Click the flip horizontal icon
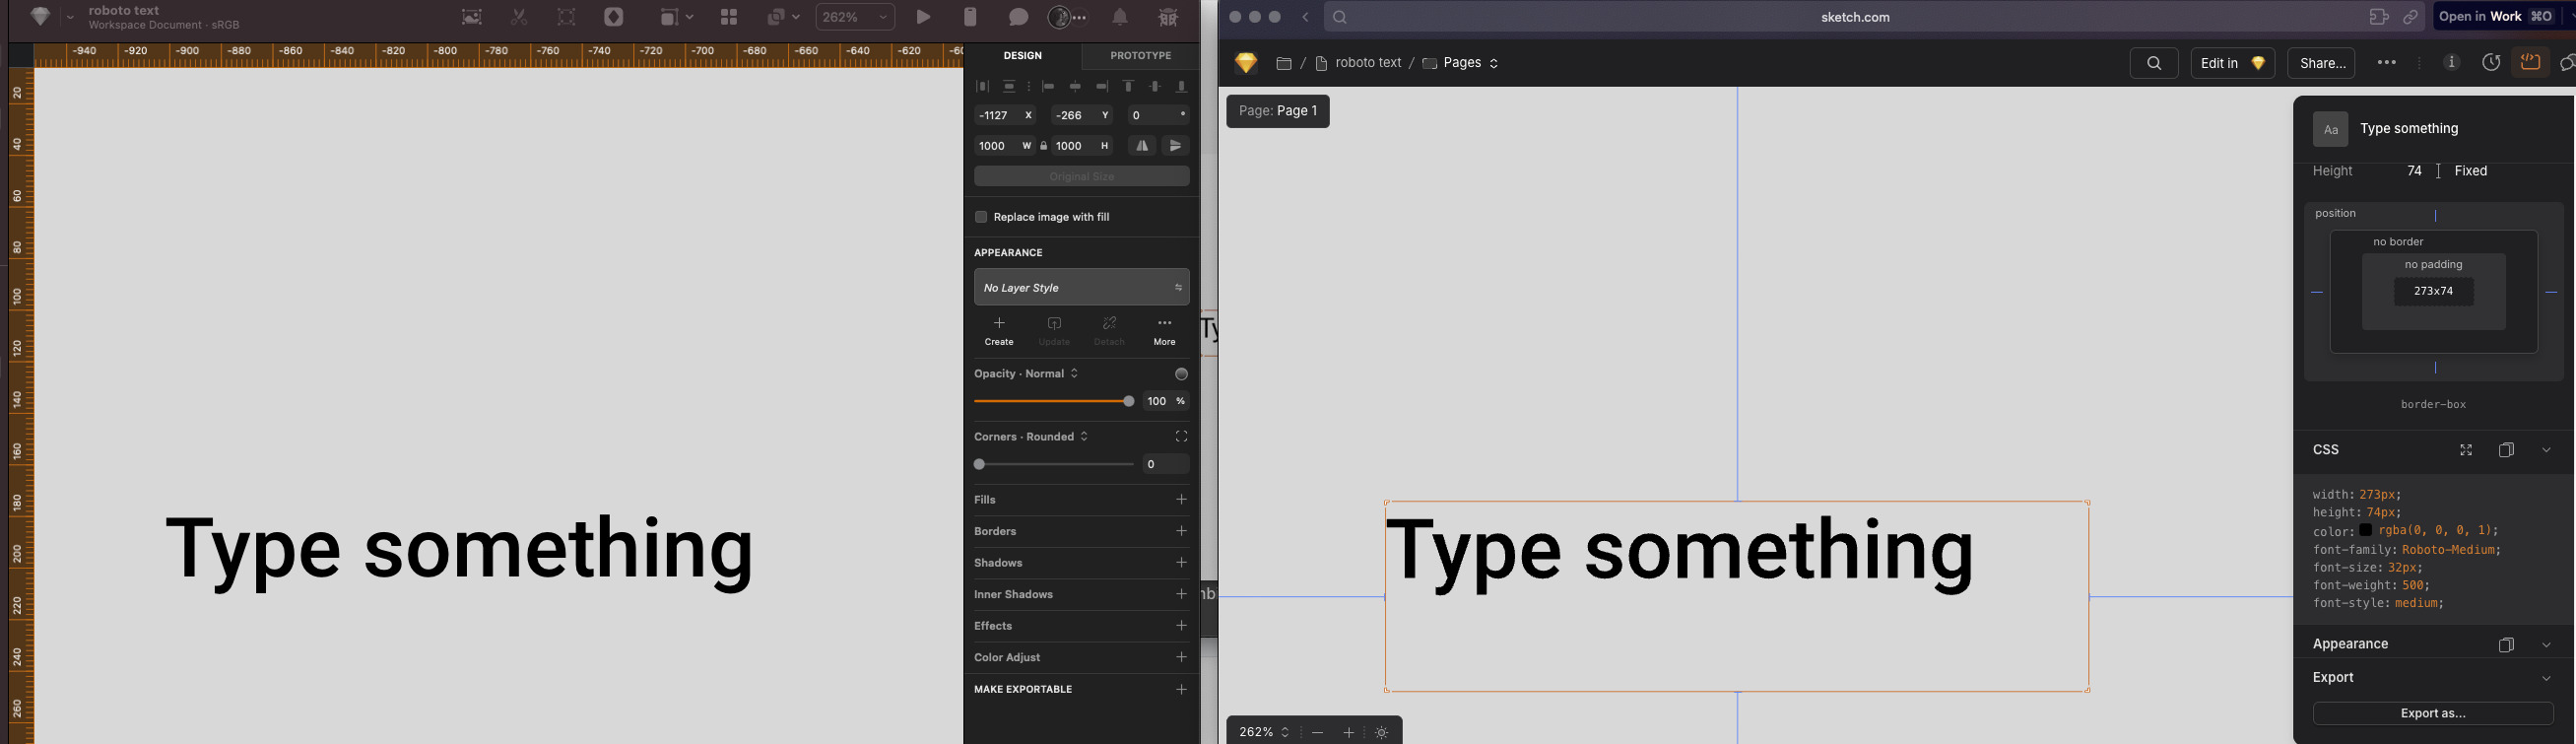 [x=1142, y=146]
